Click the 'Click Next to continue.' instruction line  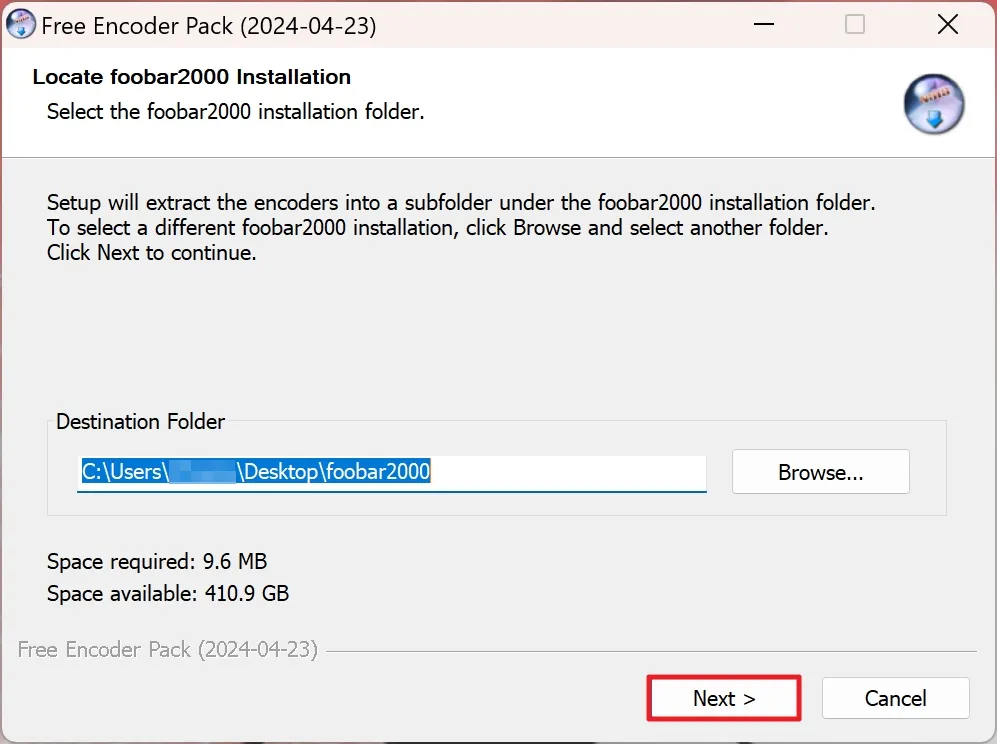151,253
